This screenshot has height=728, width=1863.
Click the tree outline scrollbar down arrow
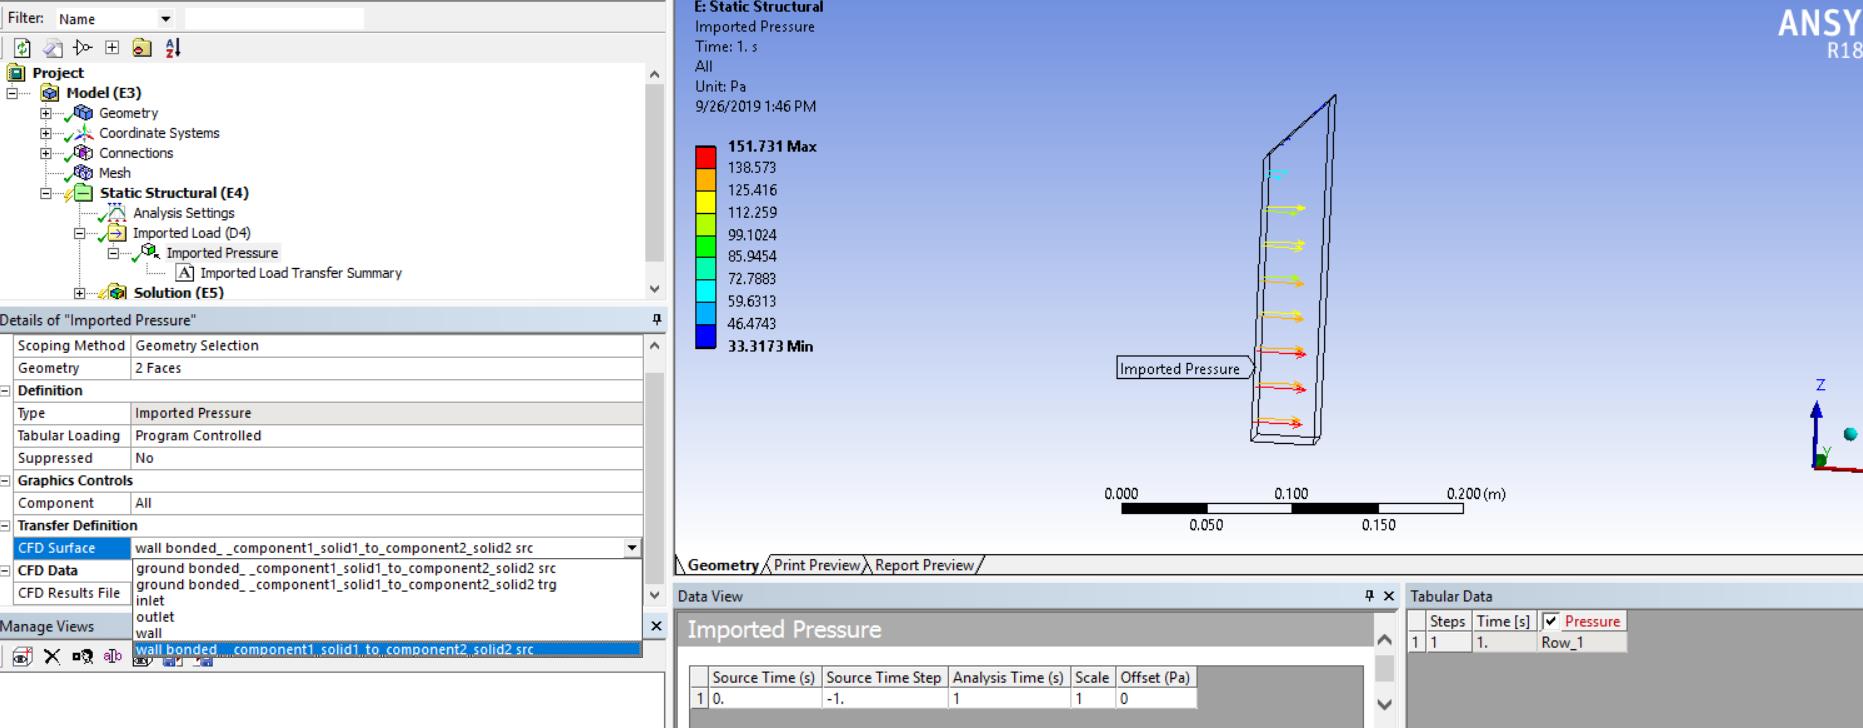(654, 289)
